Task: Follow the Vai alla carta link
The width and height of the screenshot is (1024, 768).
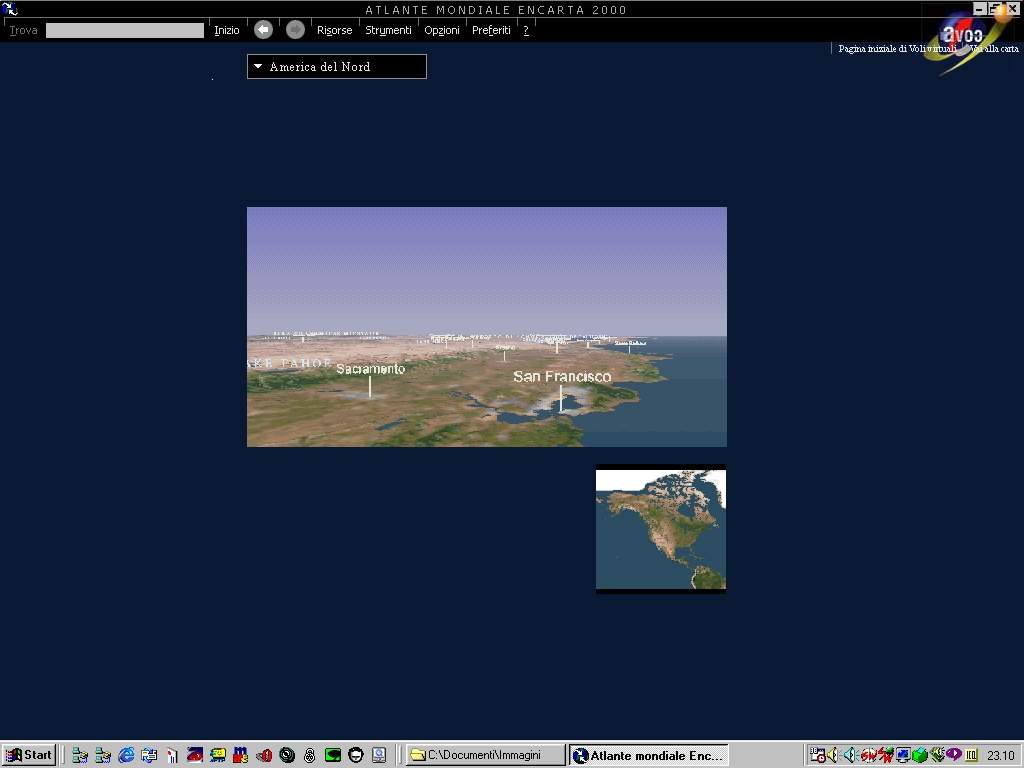Action: [x=993, y=48]
